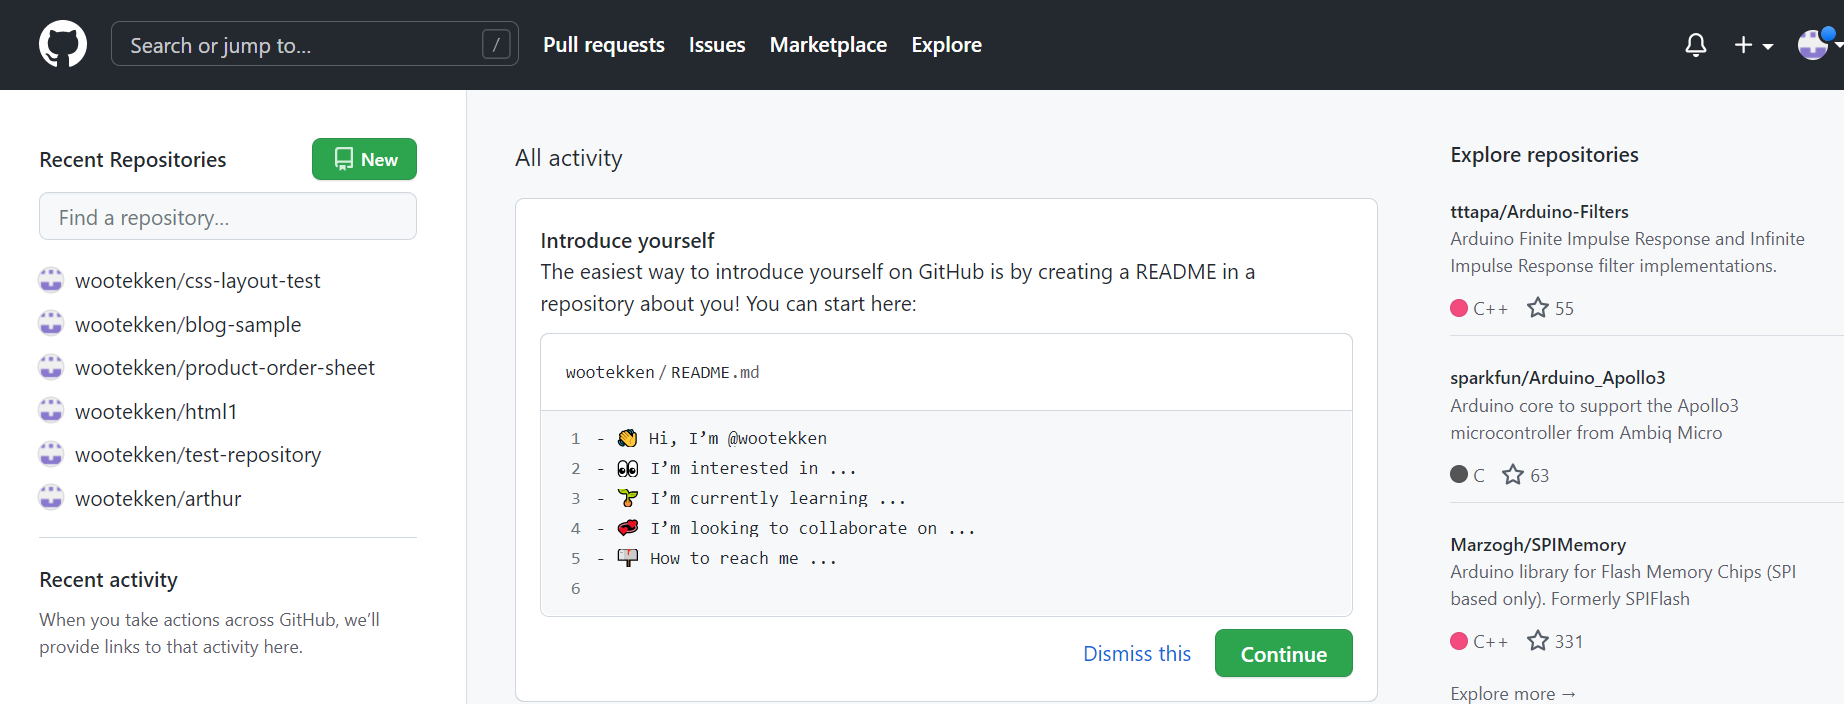The height and width of the screenshot is (704, 1844).
Task: Click Explore more link
Action: pos(1513,693)
